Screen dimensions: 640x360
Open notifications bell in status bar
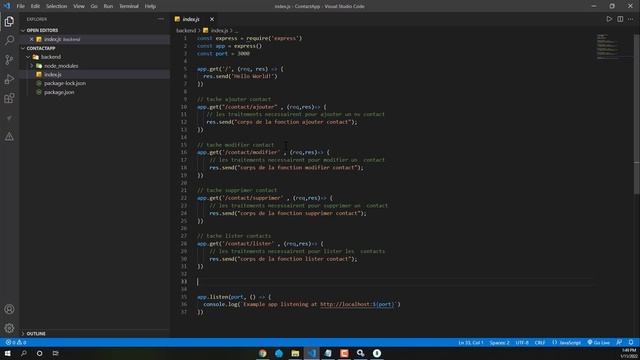pos(631,342)
